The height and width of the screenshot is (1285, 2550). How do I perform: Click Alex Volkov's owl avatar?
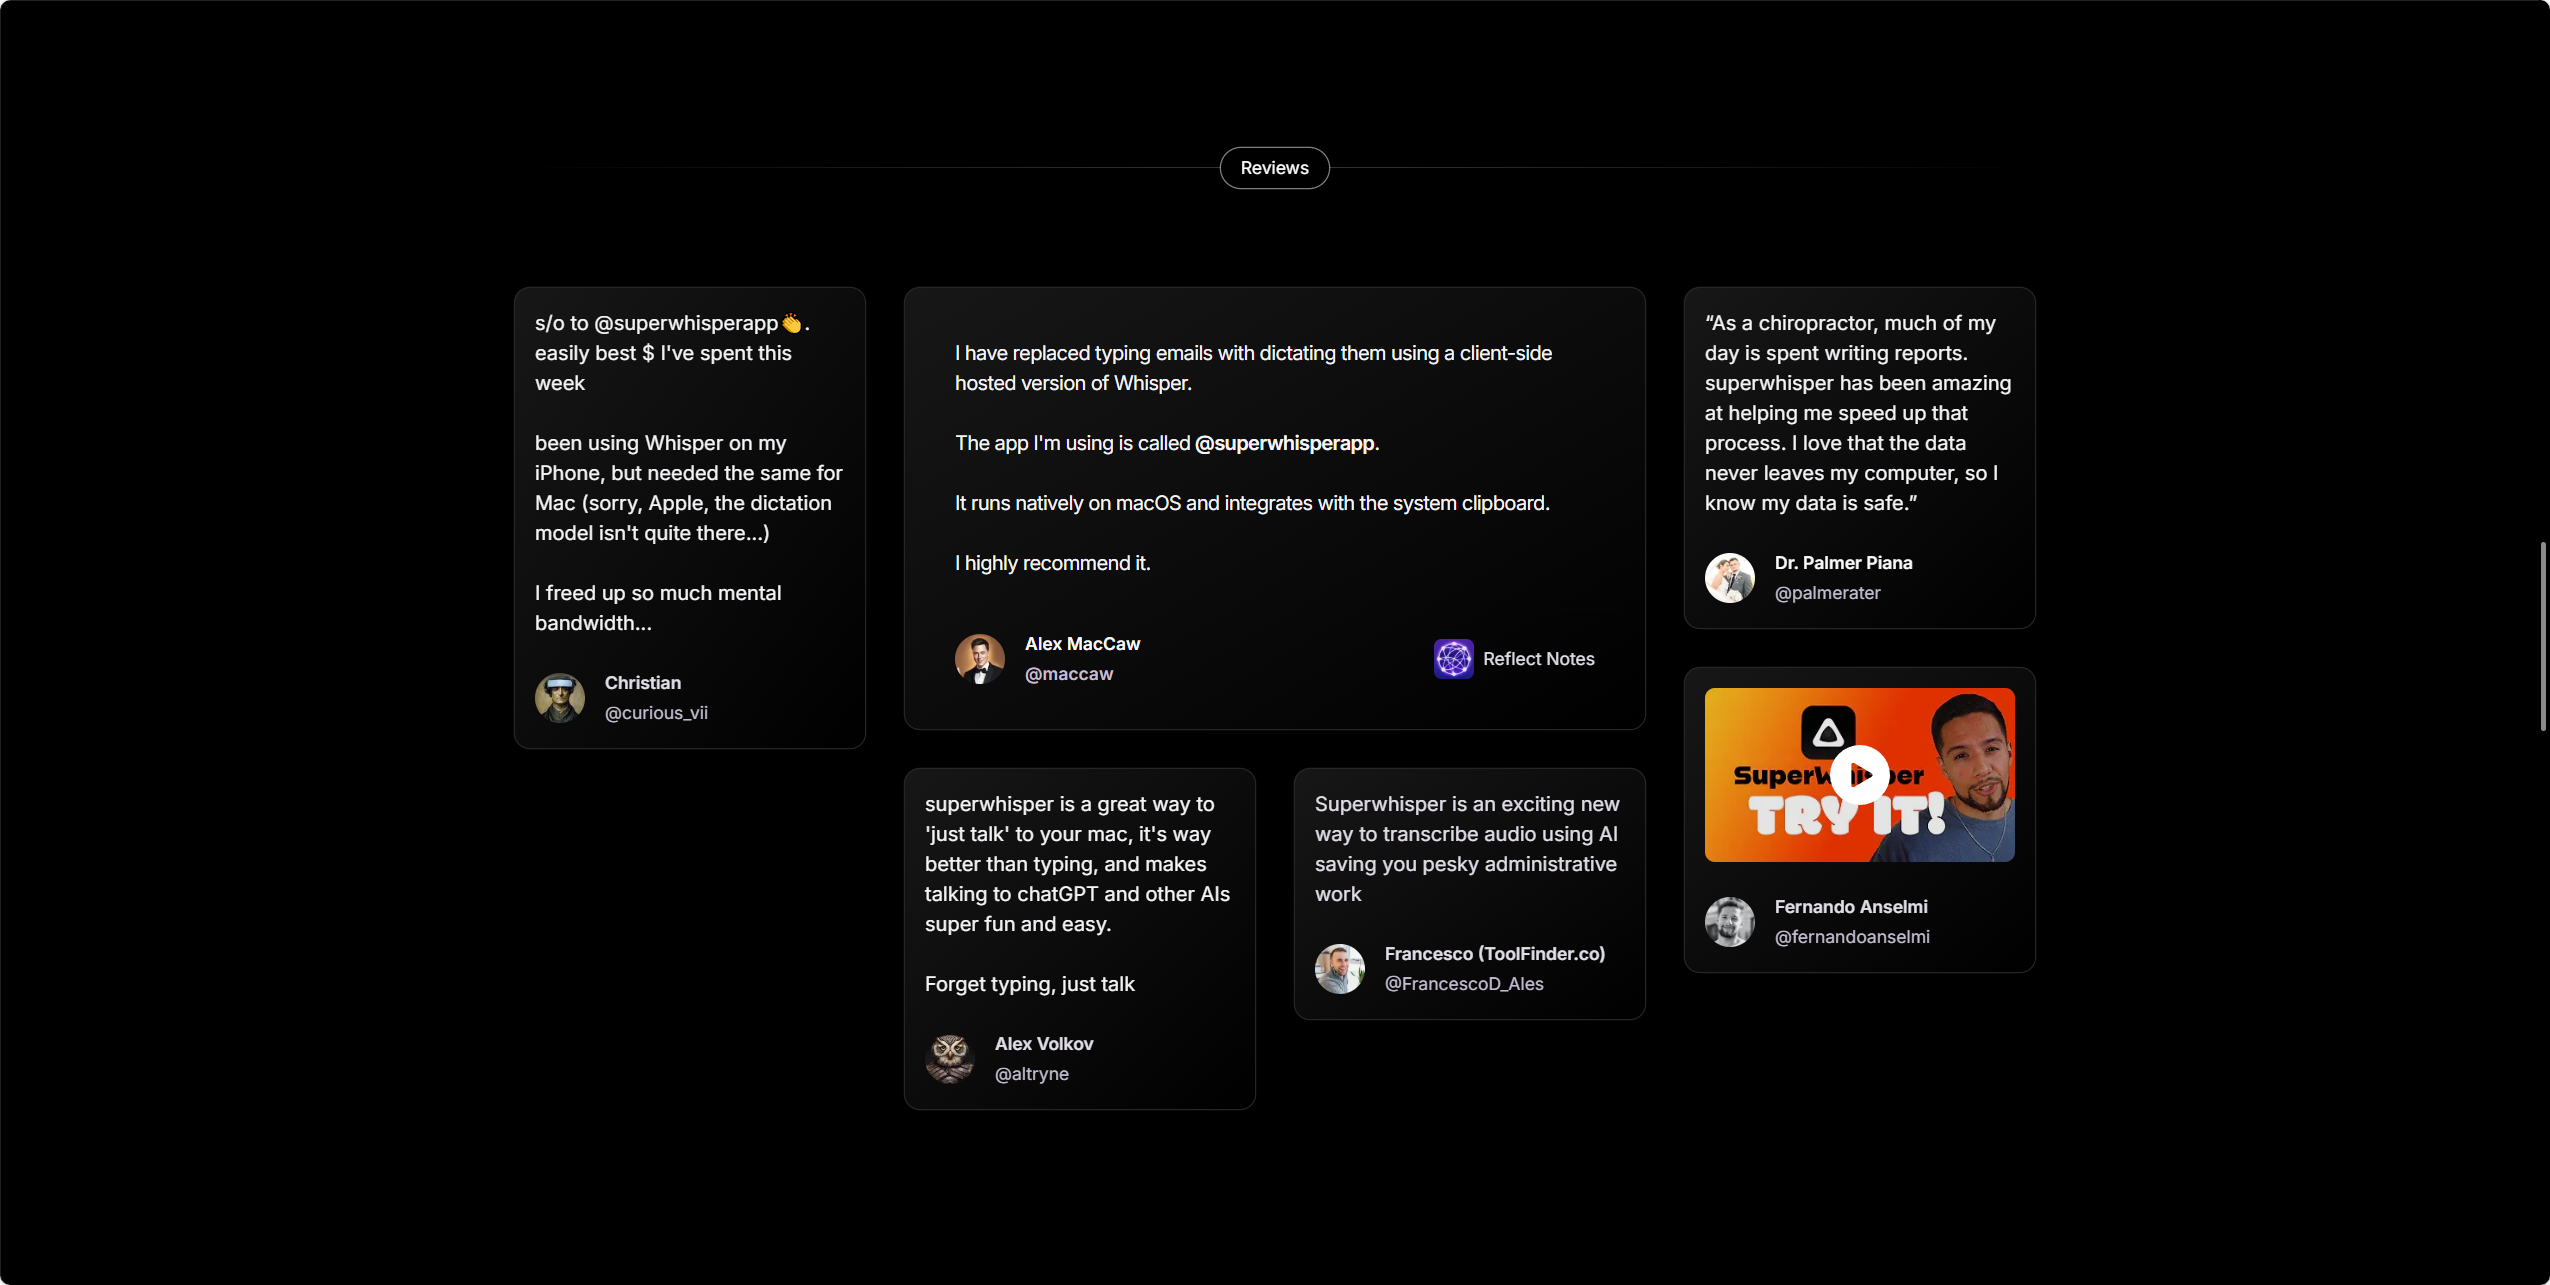tap(950, 1059)
